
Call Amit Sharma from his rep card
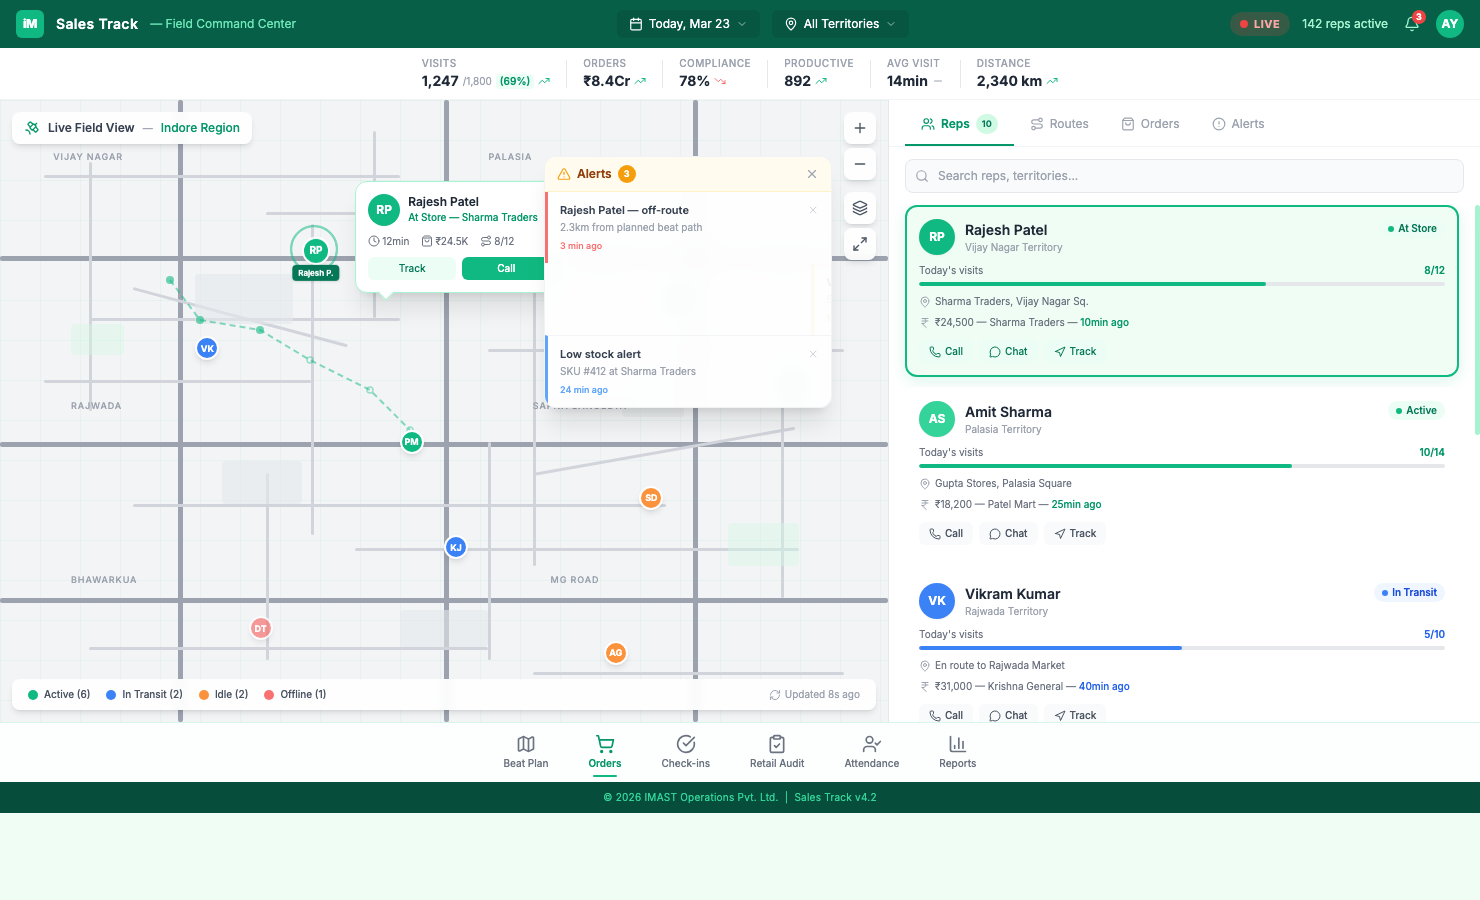click(x=945, y=533)
